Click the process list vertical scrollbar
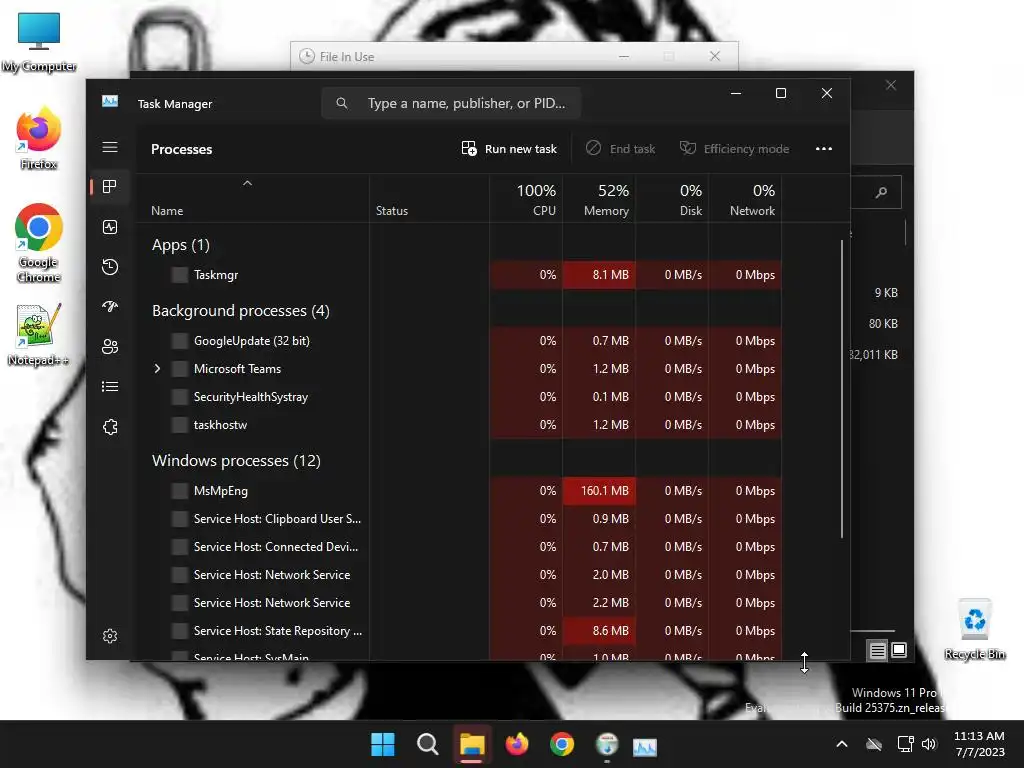Screen dimensions: 1024x768 click(842, 389)
